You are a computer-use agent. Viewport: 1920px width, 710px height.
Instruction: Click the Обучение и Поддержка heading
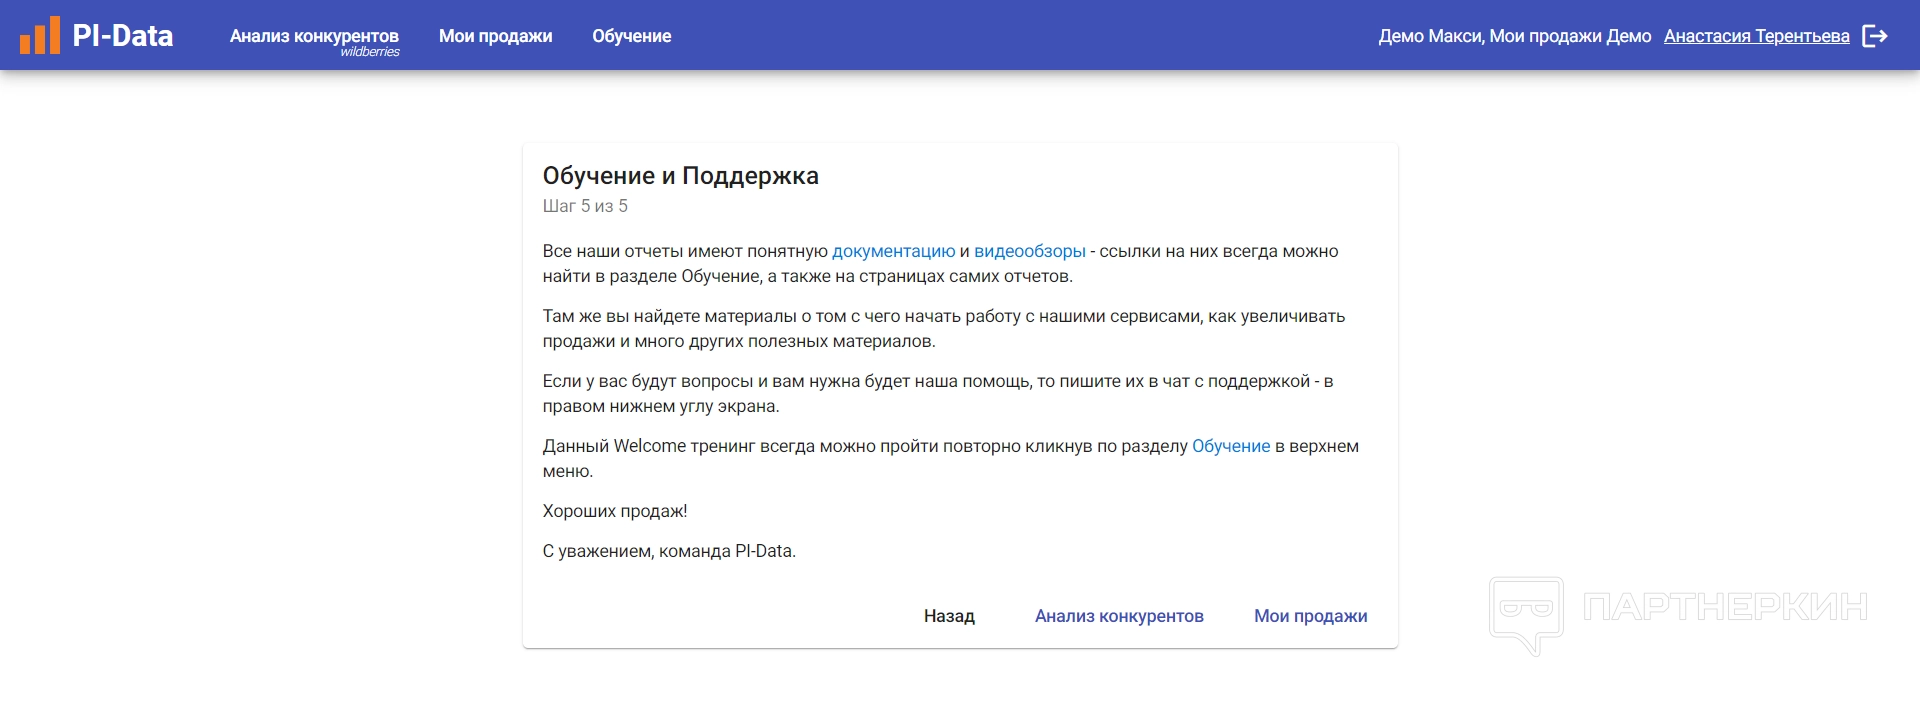pos(680,176)
